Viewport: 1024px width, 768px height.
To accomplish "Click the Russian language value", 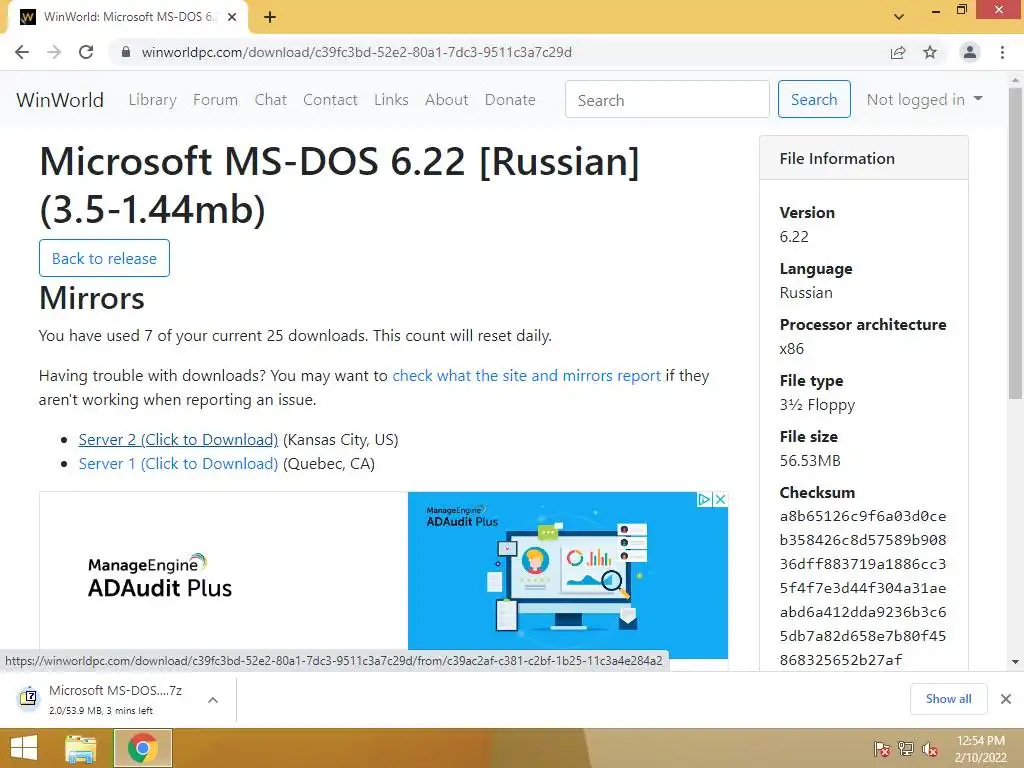I will [806, 293].
